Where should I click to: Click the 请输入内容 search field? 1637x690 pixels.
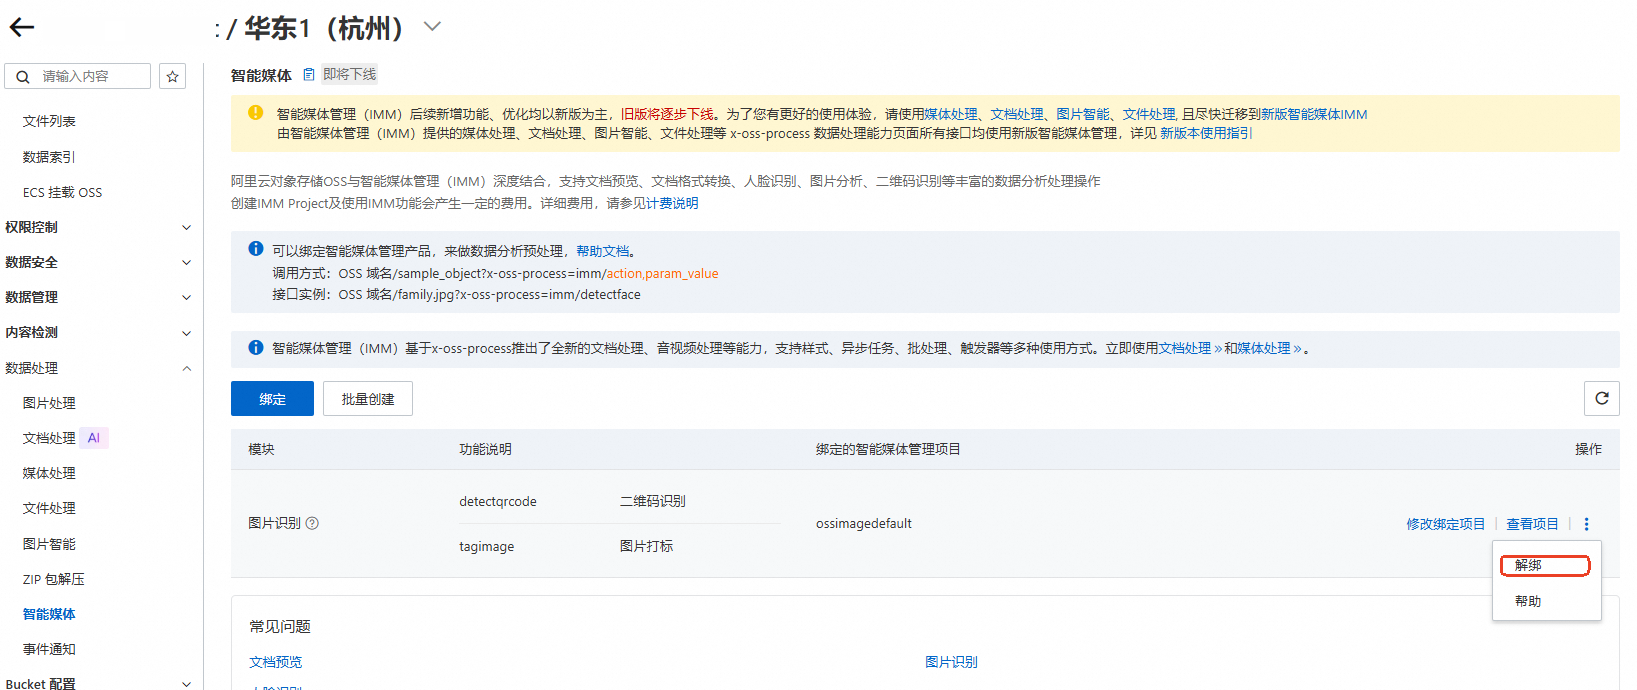(x=77, y=76)
